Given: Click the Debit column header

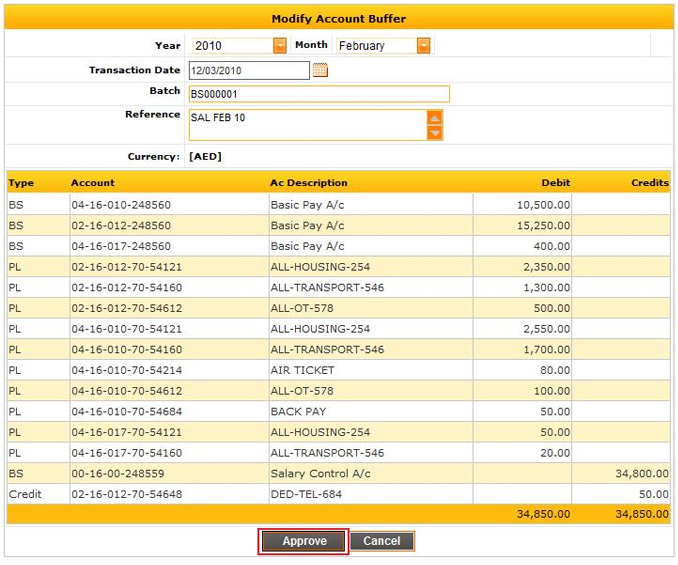Looking at the screenshot, I should click(556, 183).
